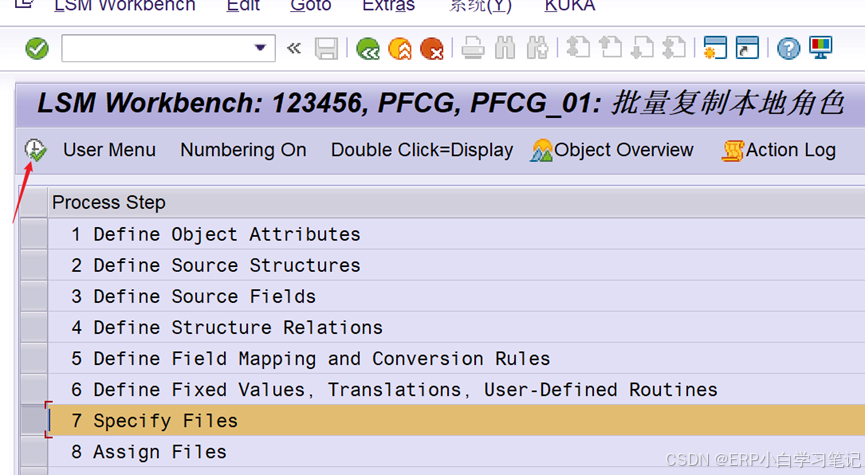Open the LSM Workbench menu
This screenshot has width=865, height=475.
click(125, 6)
